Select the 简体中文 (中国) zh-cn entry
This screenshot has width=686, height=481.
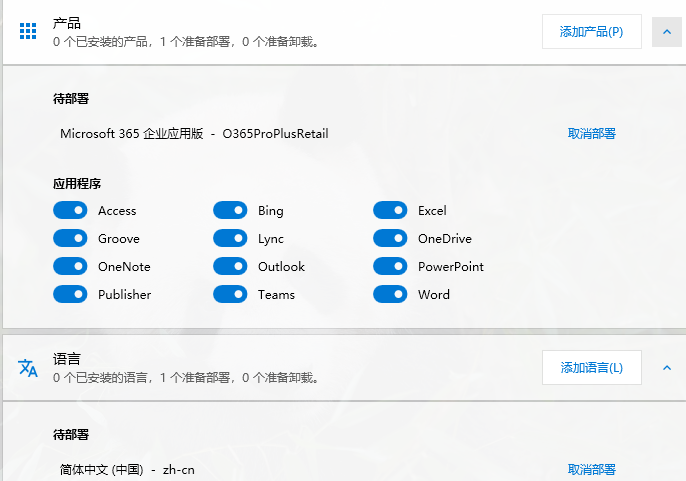click(x=127, y=470)
